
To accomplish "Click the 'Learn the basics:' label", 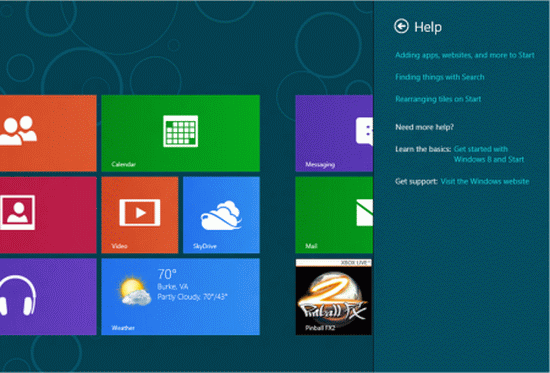I will point(423,149).
